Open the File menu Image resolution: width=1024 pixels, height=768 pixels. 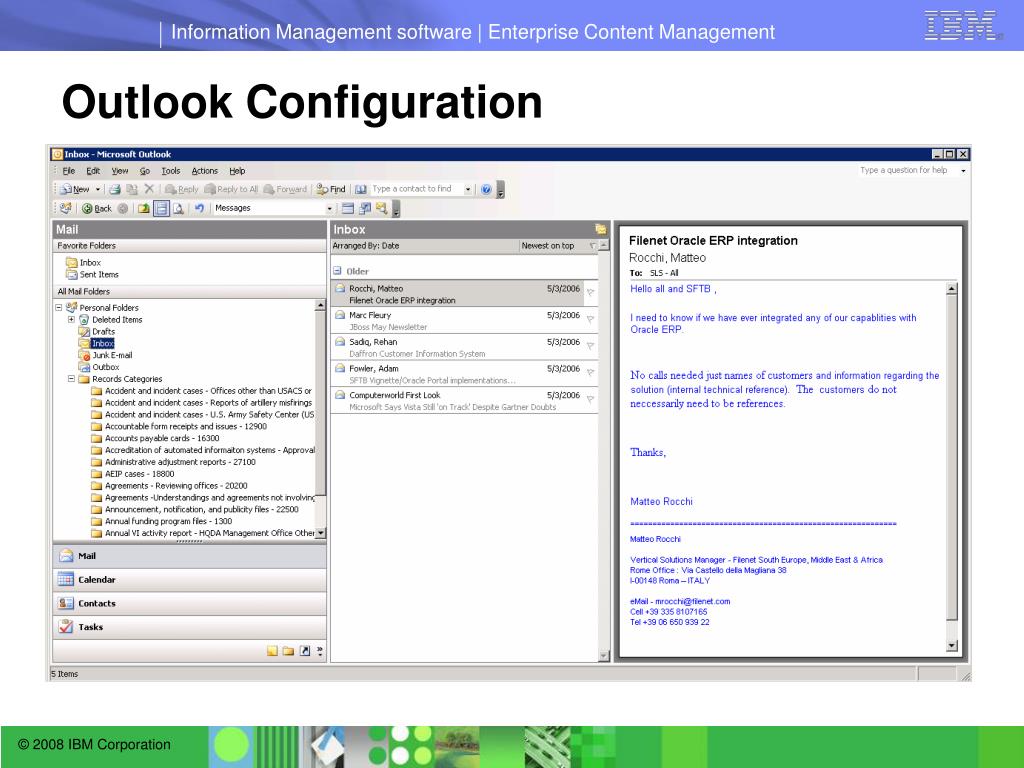click(69, 171)
